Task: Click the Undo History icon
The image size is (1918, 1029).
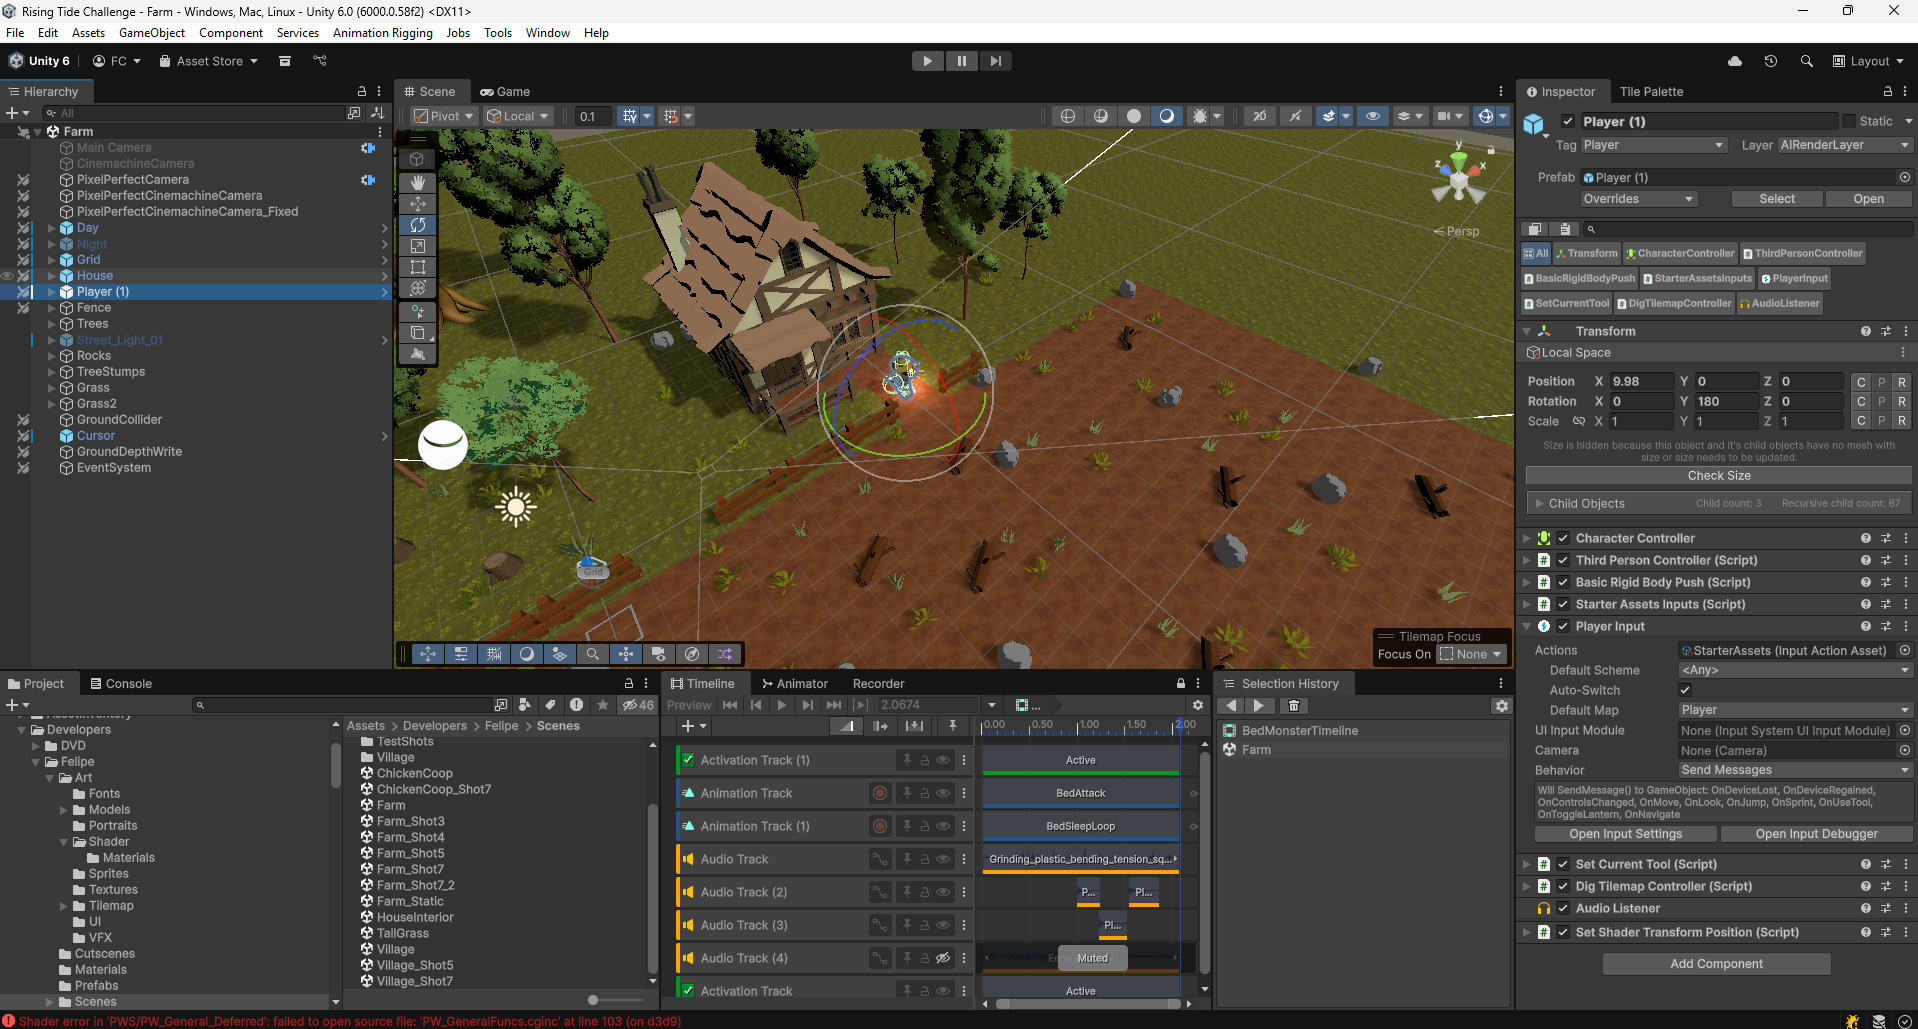Action: 1770,61
